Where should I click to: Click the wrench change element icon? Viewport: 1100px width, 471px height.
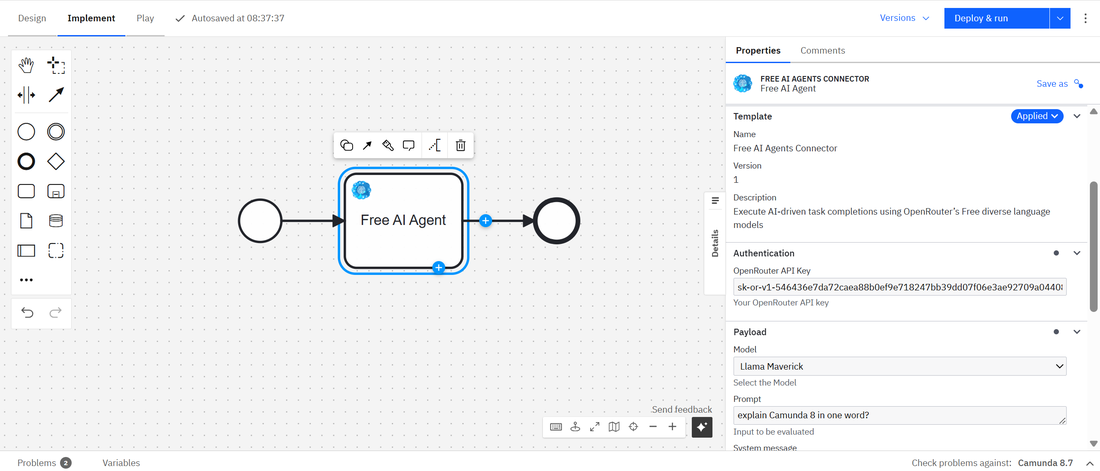tap(388, 145)
